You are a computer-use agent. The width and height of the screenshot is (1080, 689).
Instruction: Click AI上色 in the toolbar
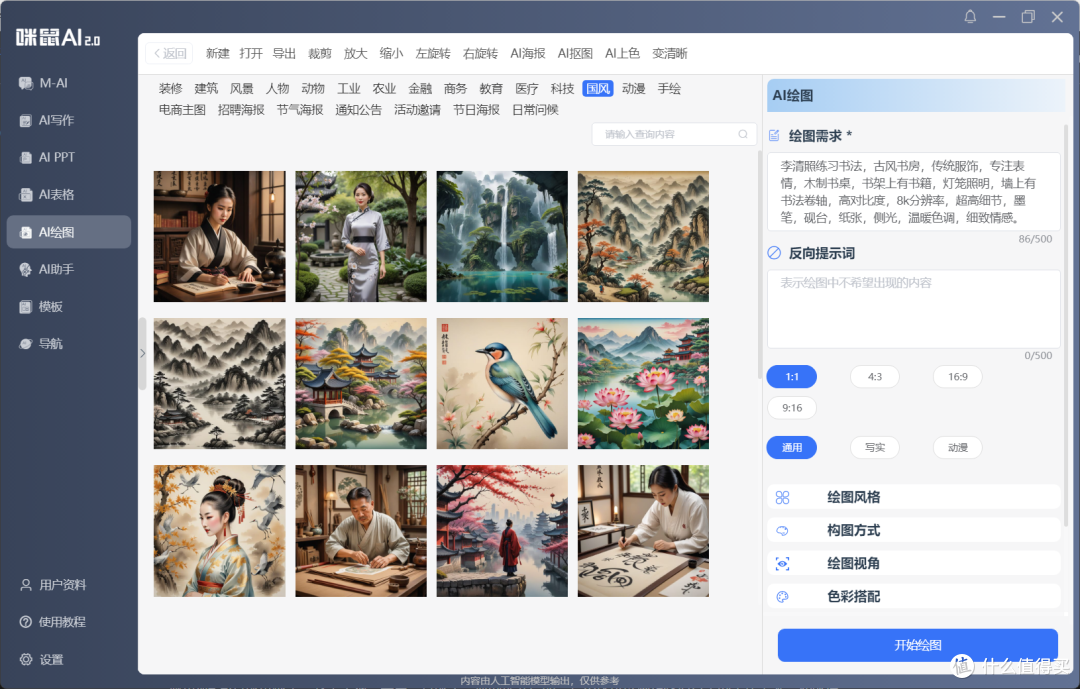(623, 54)
